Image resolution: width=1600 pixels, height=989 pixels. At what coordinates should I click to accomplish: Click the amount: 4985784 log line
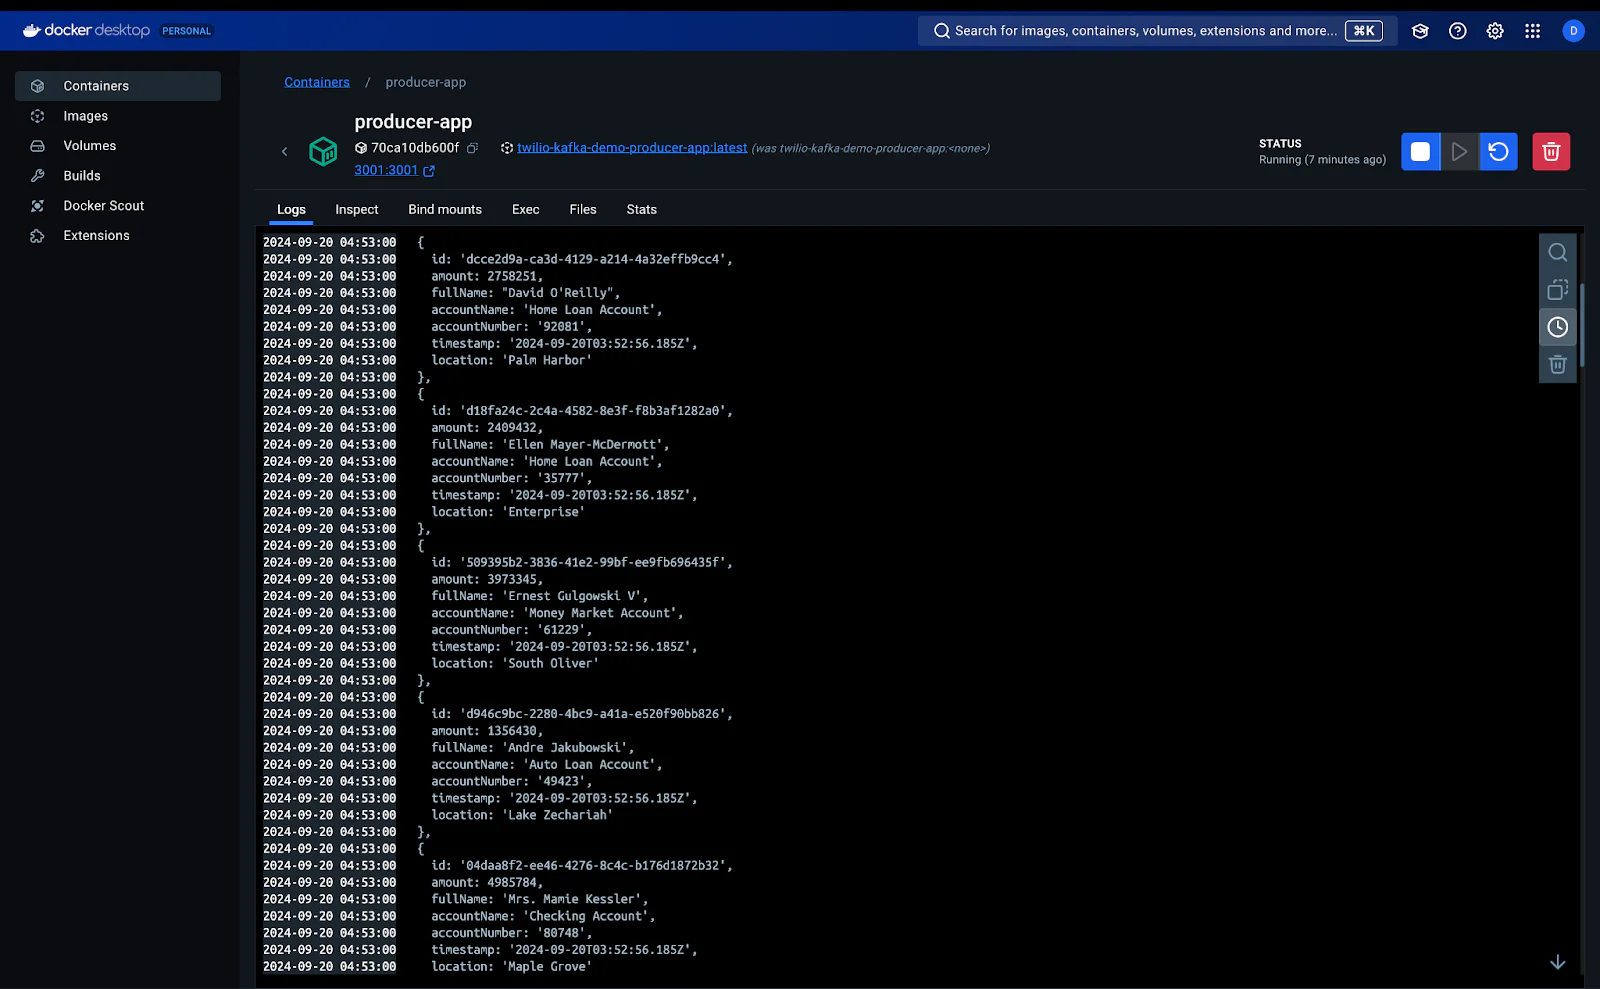point(487,883)
